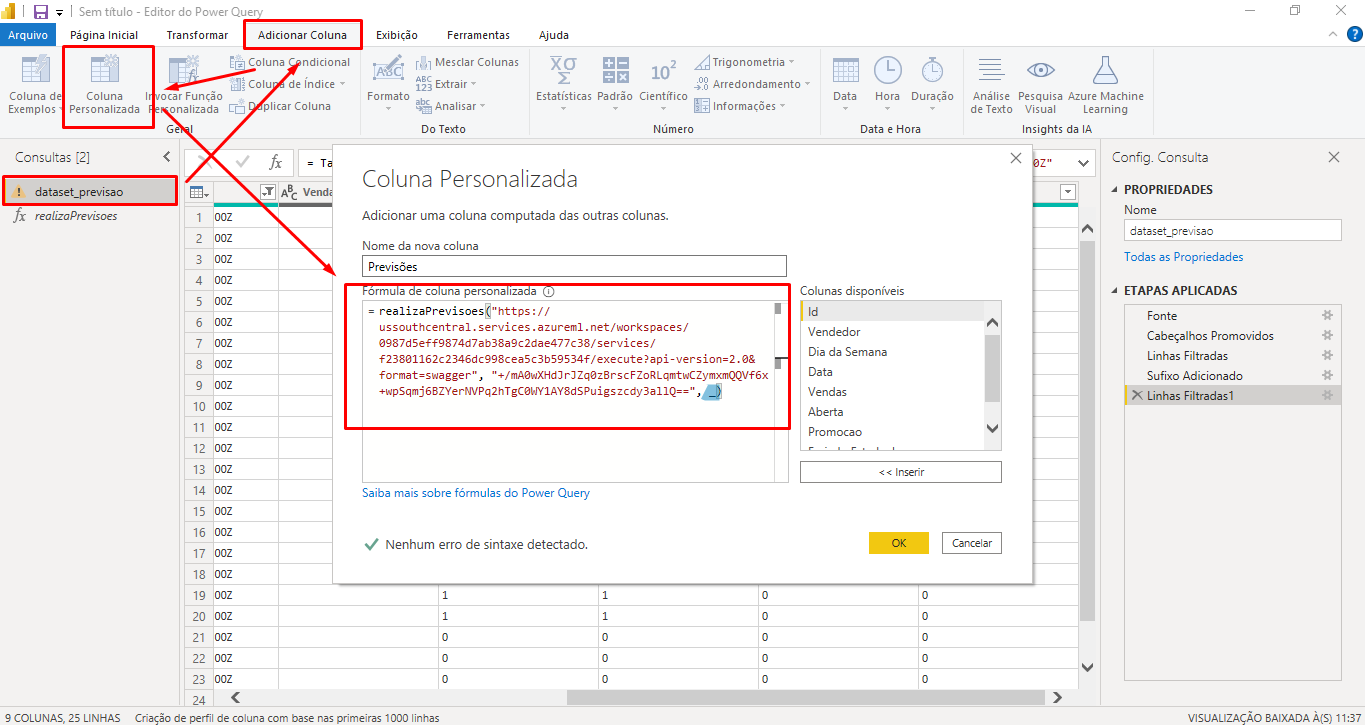Image resolution: width=1365 pixels, height=725 pixels.
Task: Close the Coluna Personalizada dialog
Action: 1016,158
